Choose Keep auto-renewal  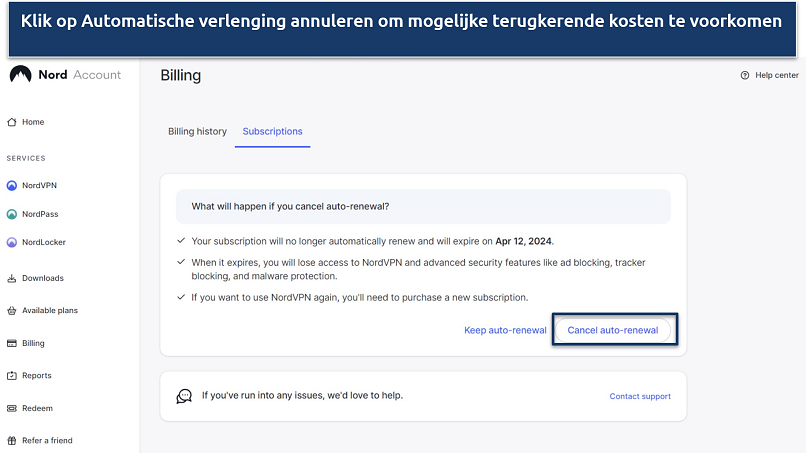(505, 330)
